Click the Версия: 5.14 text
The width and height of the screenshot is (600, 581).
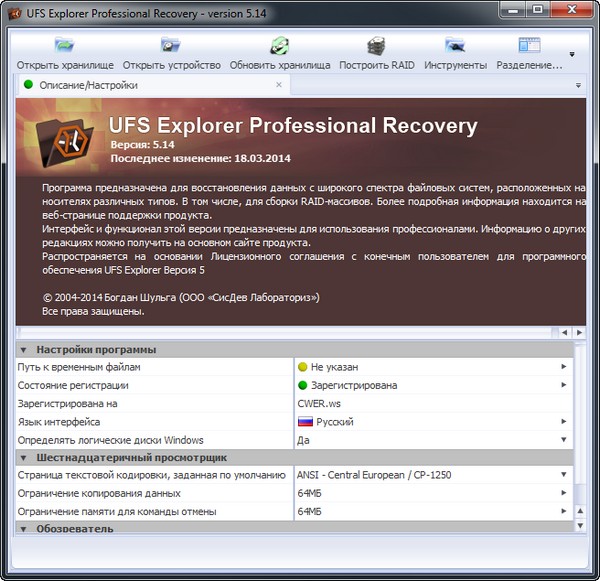click(142, 145)
